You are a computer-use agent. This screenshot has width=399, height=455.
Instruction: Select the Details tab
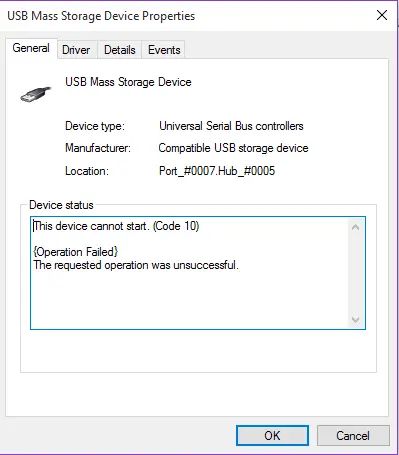(x=120, y=50)
